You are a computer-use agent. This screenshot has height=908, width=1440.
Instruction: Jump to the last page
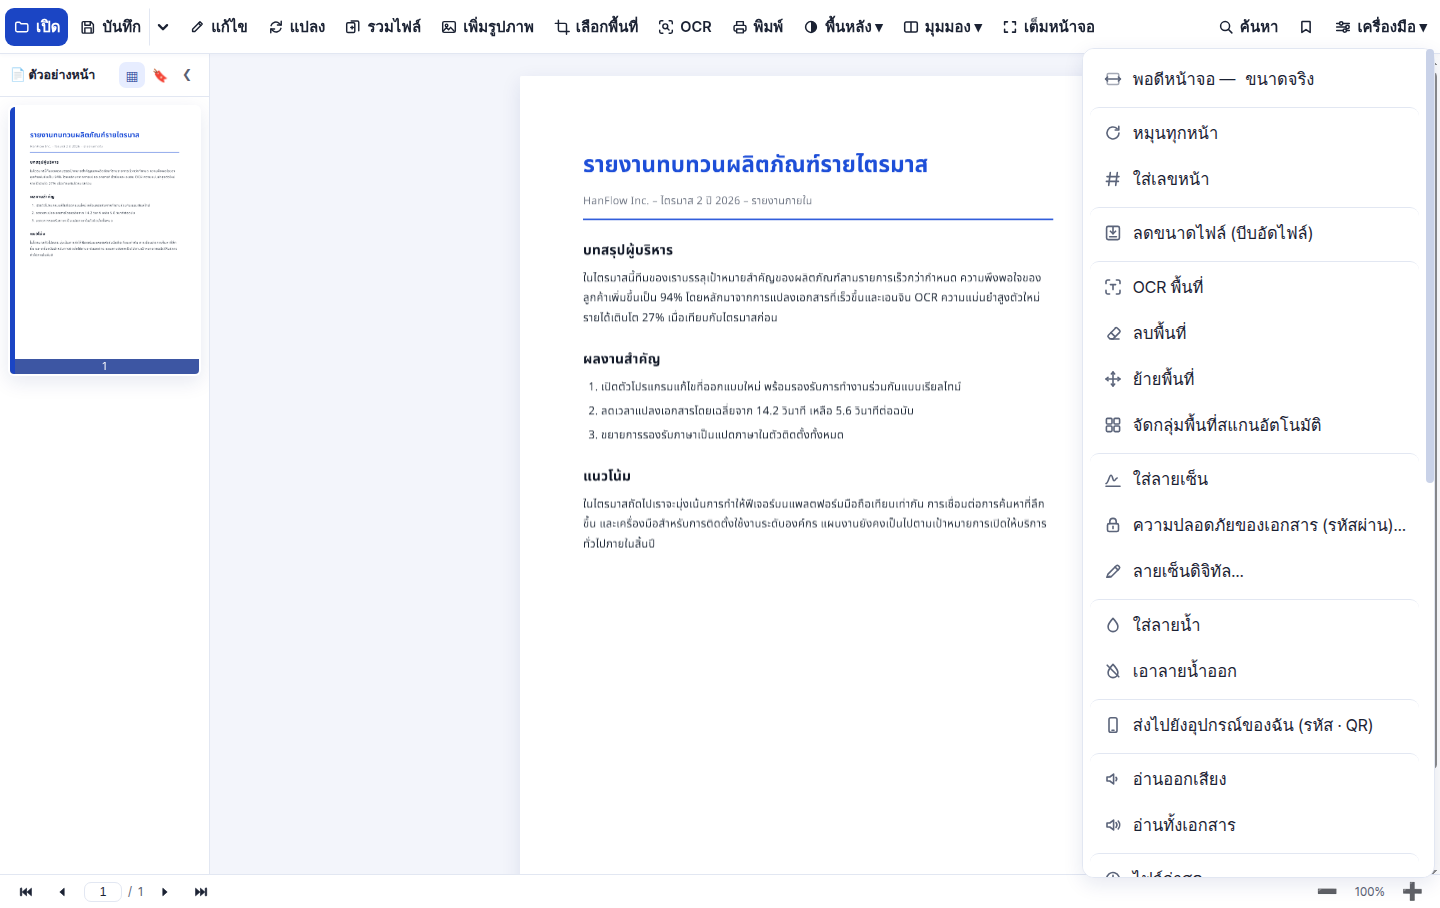(x=201, y=892)
